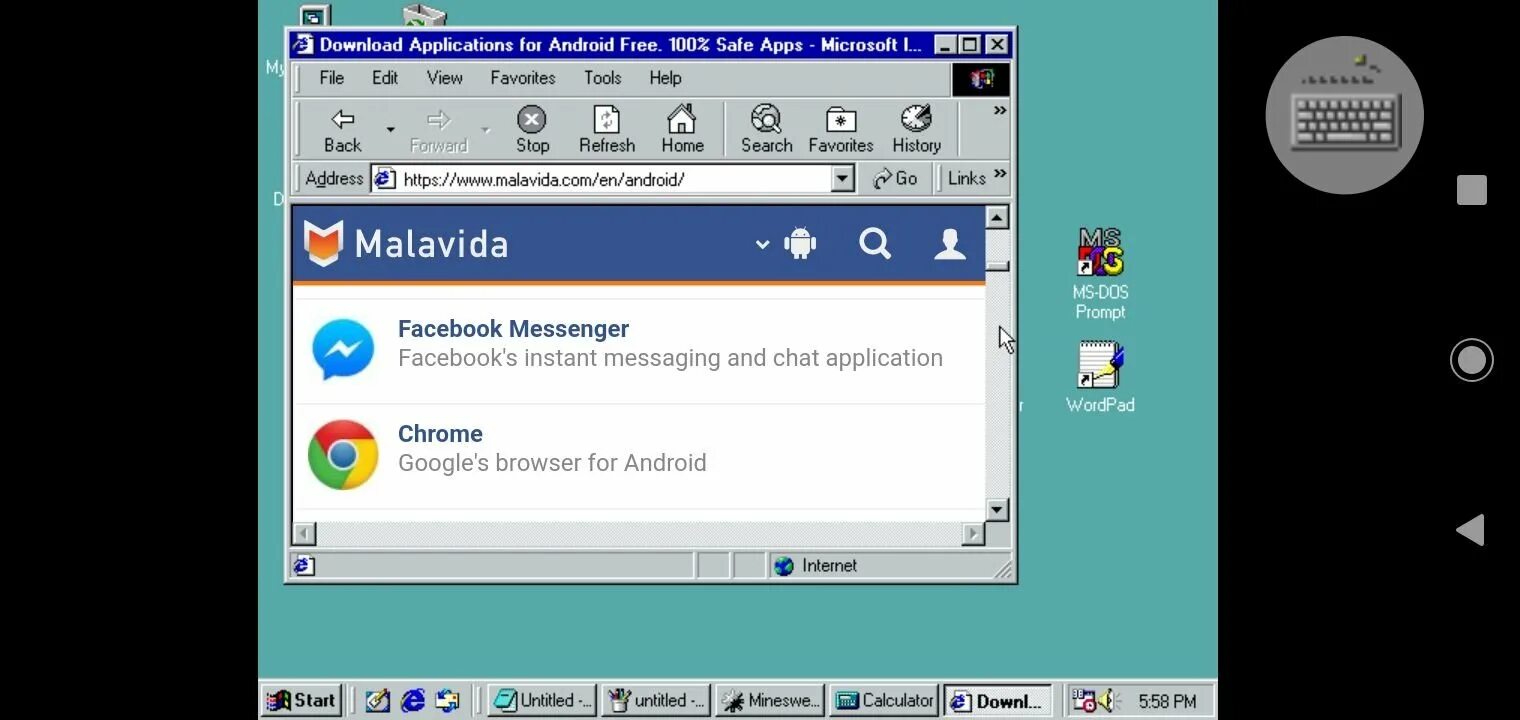The width and height of the screenshot is (1520, 720).
Task: Show more toolbar buttons chevron
Action: point(999,111)
